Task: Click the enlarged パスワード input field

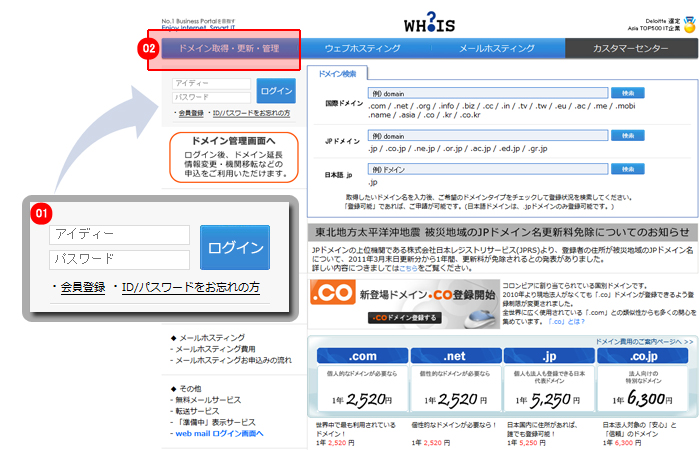Action: point(120,260)
